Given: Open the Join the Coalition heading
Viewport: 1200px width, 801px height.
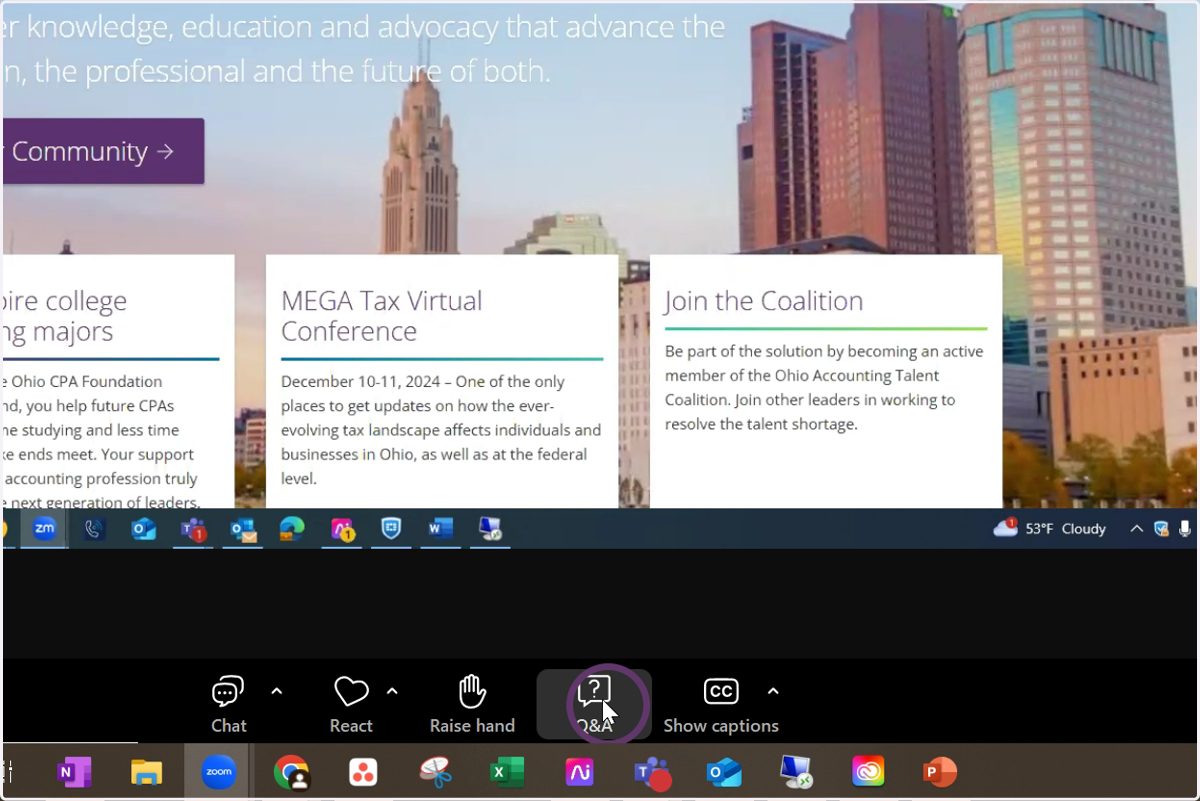Looking at the screenshot, I should (764, 301).
